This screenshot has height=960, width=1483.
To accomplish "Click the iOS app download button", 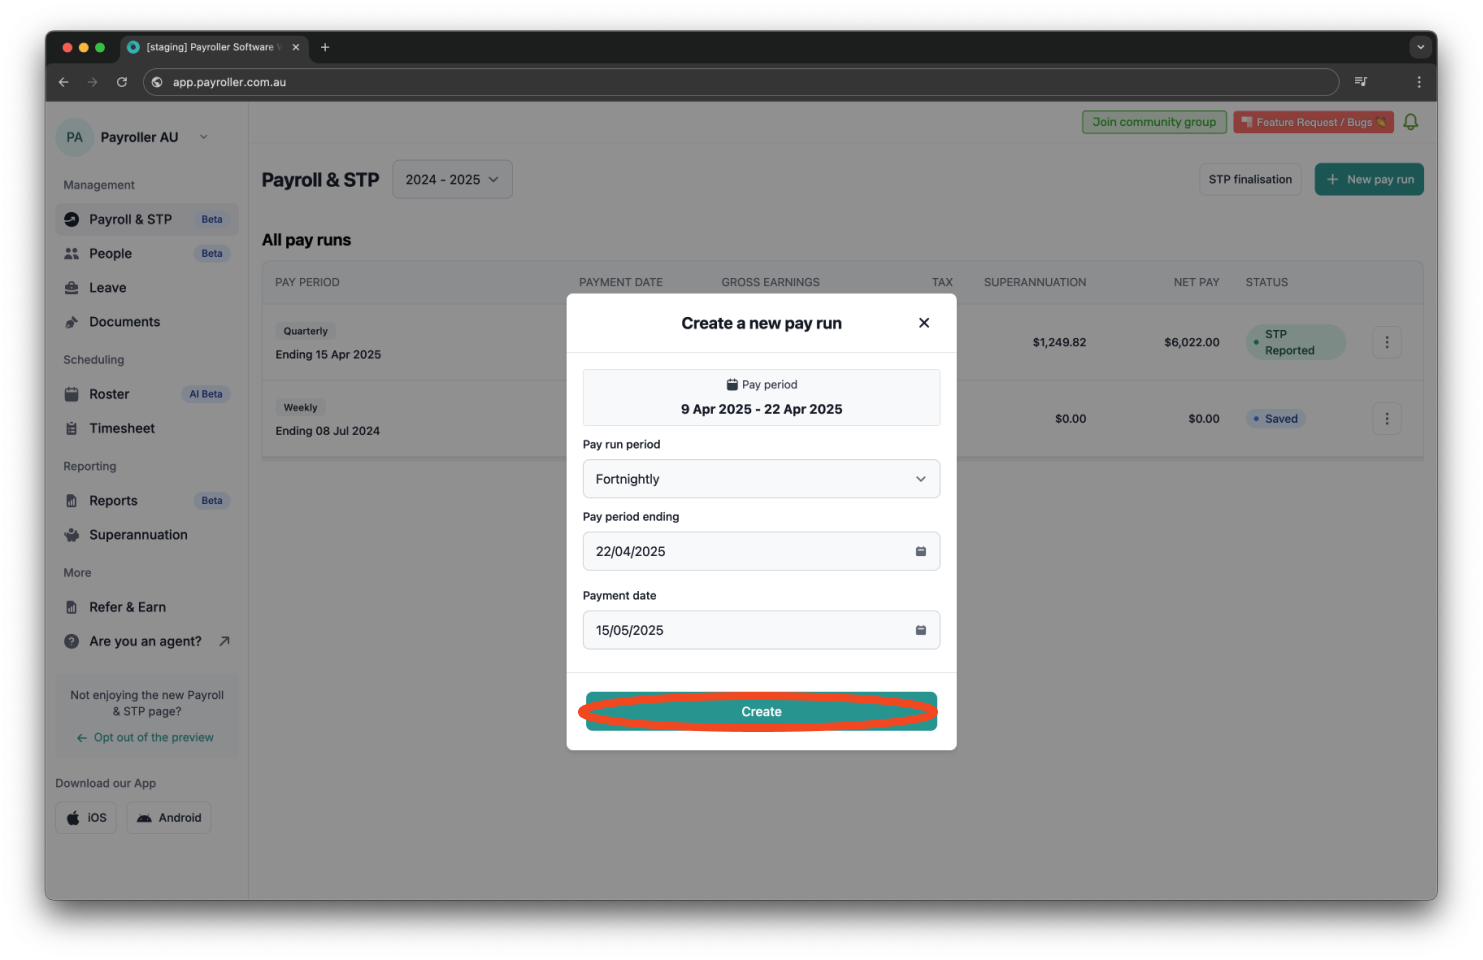I will click(86, 818).
